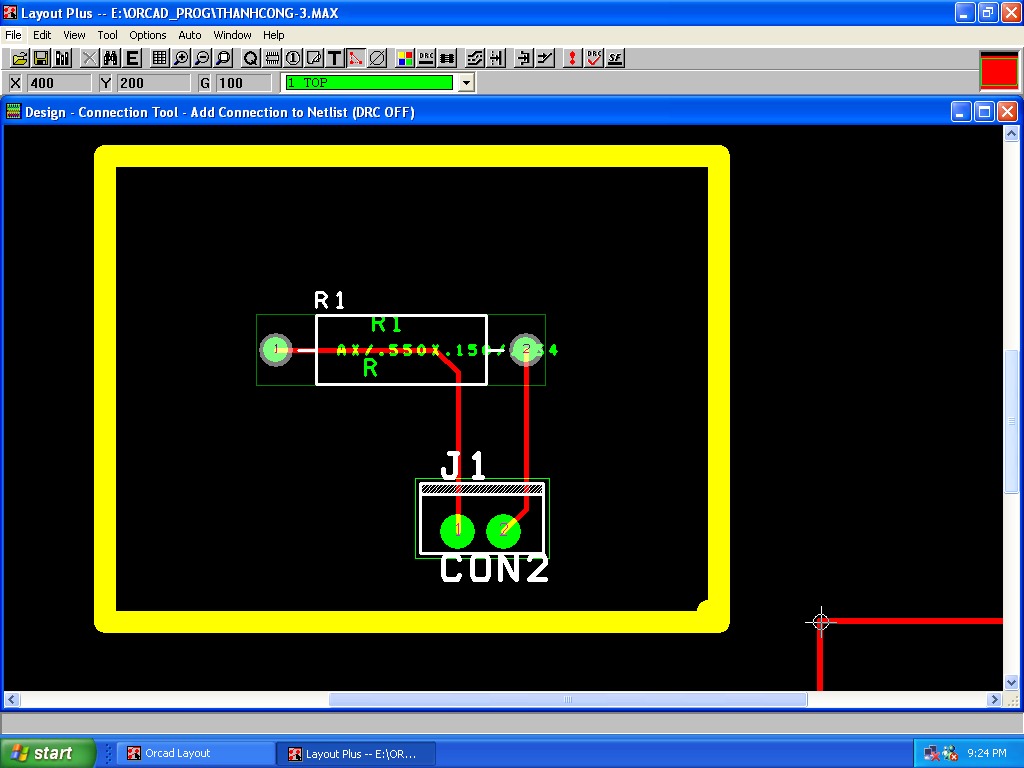Switch to Layout Plus taskbar button
Screen dimensions: 1024x768
click(x=356, y=753)
